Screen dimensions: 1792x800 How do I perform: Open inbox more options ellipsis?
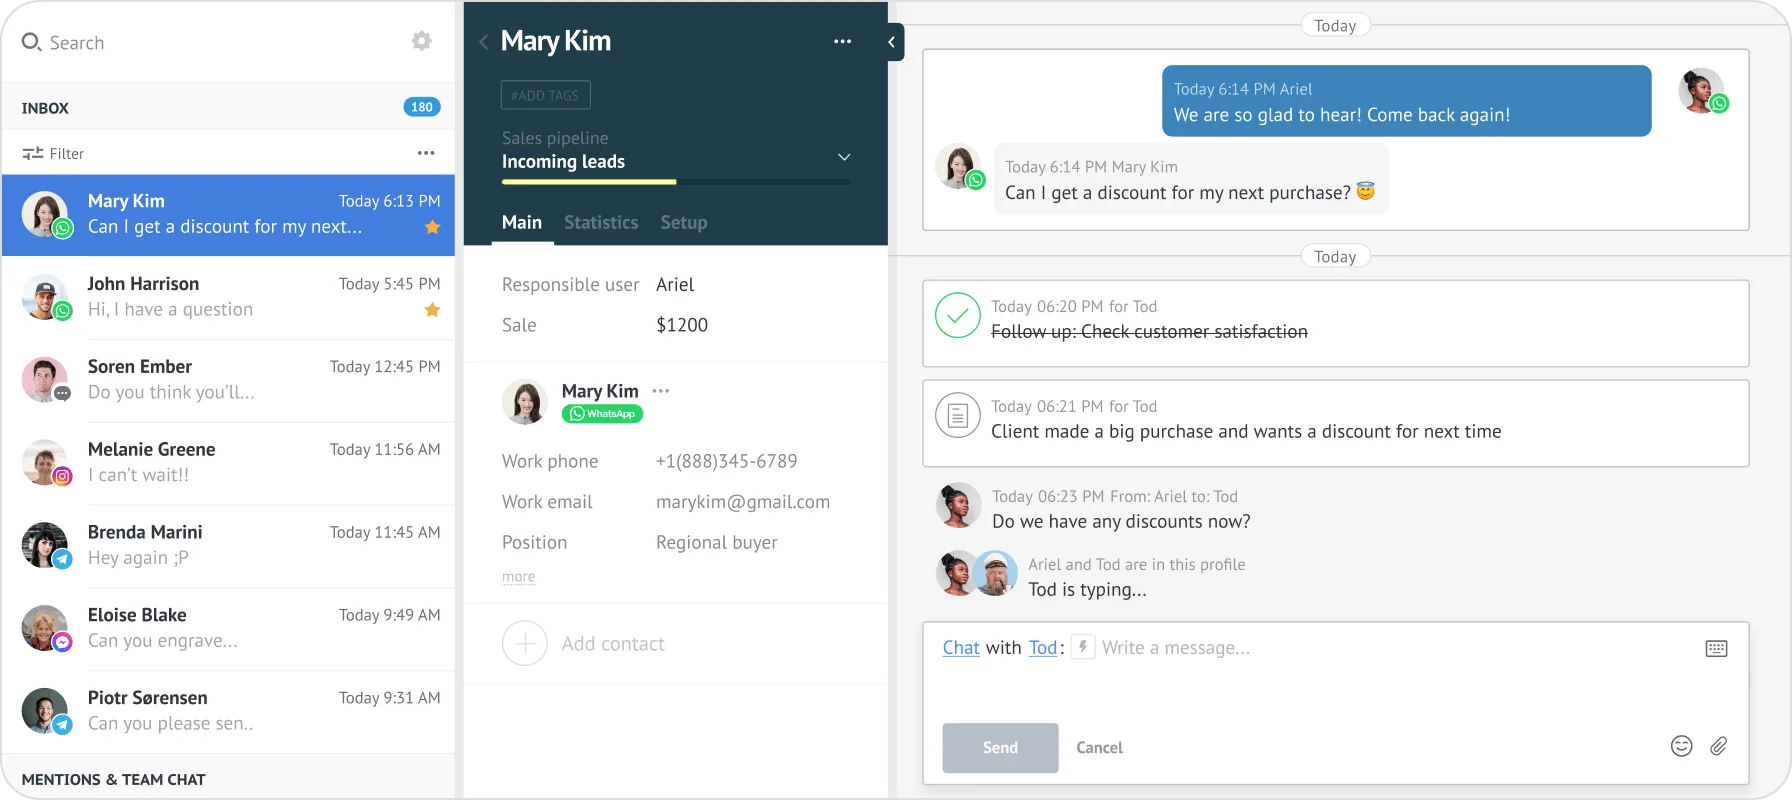point(426,153)
